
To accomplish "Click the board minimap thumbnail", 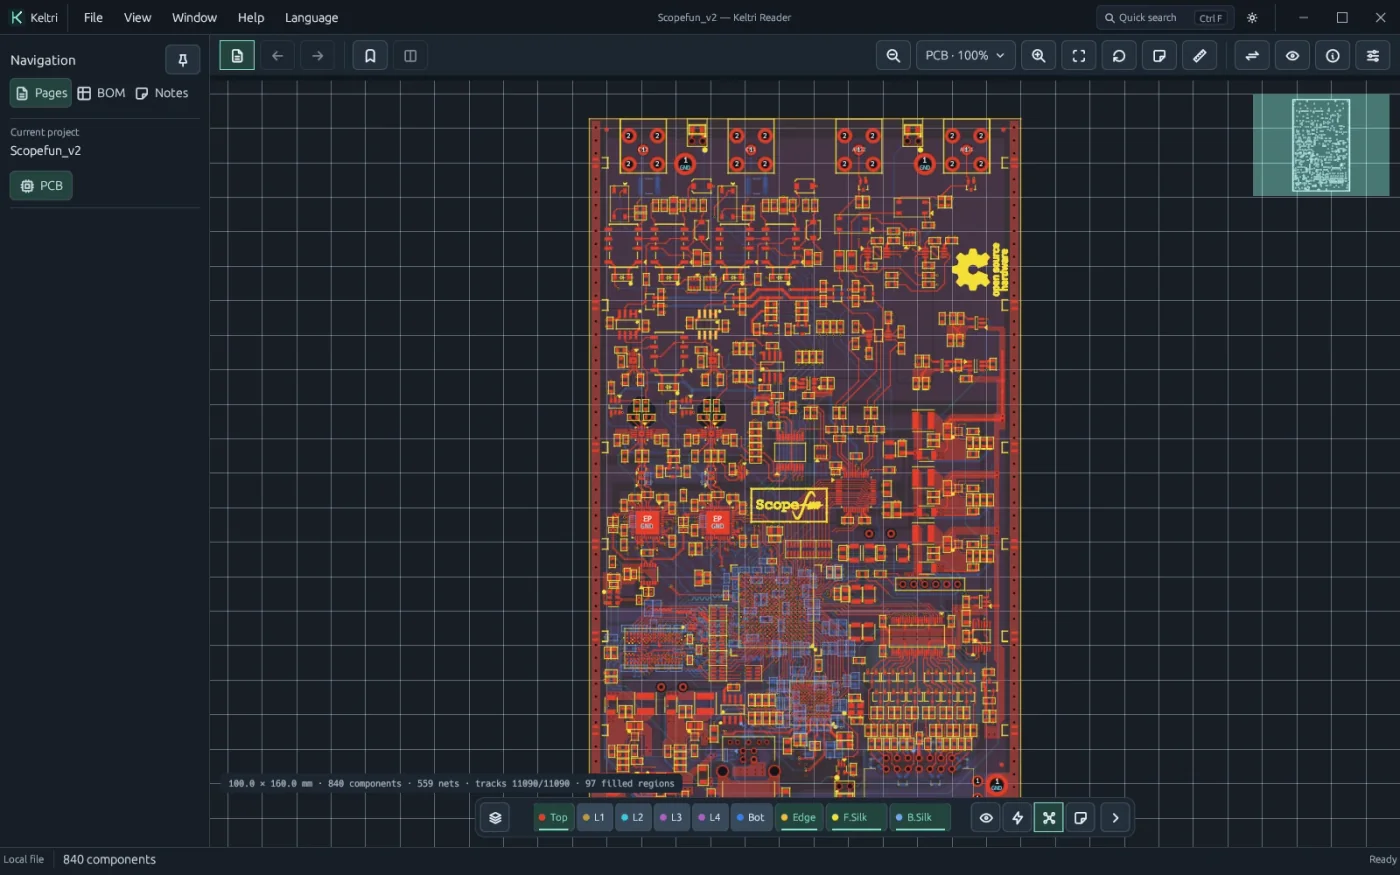I will coord(1321,145).
